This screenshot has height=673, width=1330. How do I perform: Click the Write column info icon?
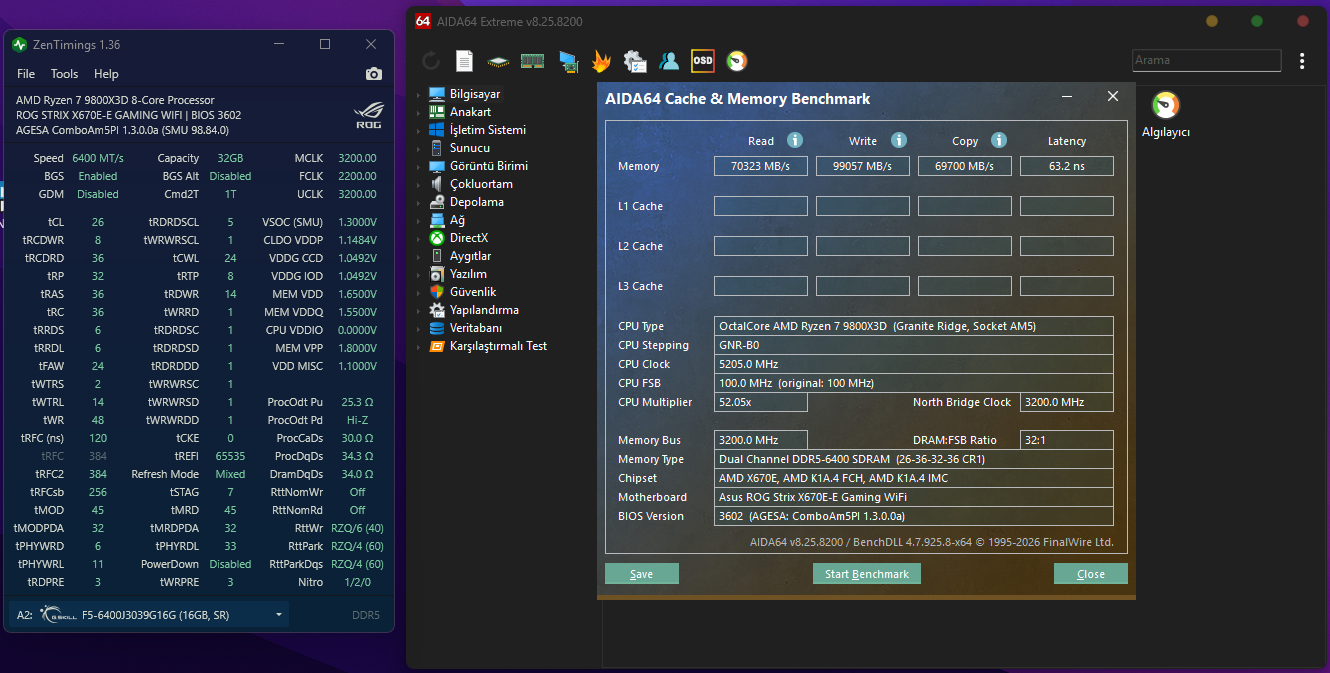pos(899,140)
